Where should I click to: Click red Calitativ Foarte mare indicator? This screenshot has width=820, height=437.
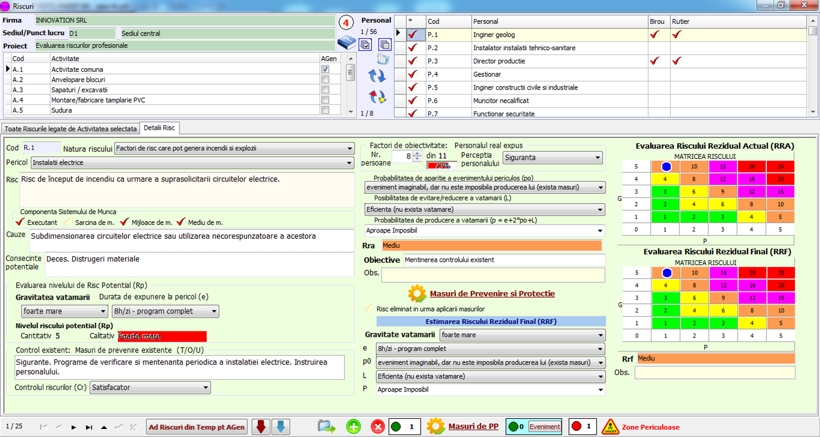click(x=162, y=336)
